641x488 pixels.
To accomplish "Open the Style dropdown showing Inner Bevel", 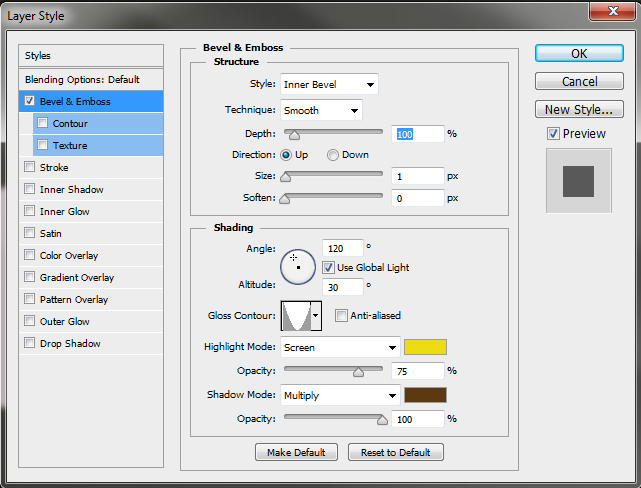I will (329, 85).
